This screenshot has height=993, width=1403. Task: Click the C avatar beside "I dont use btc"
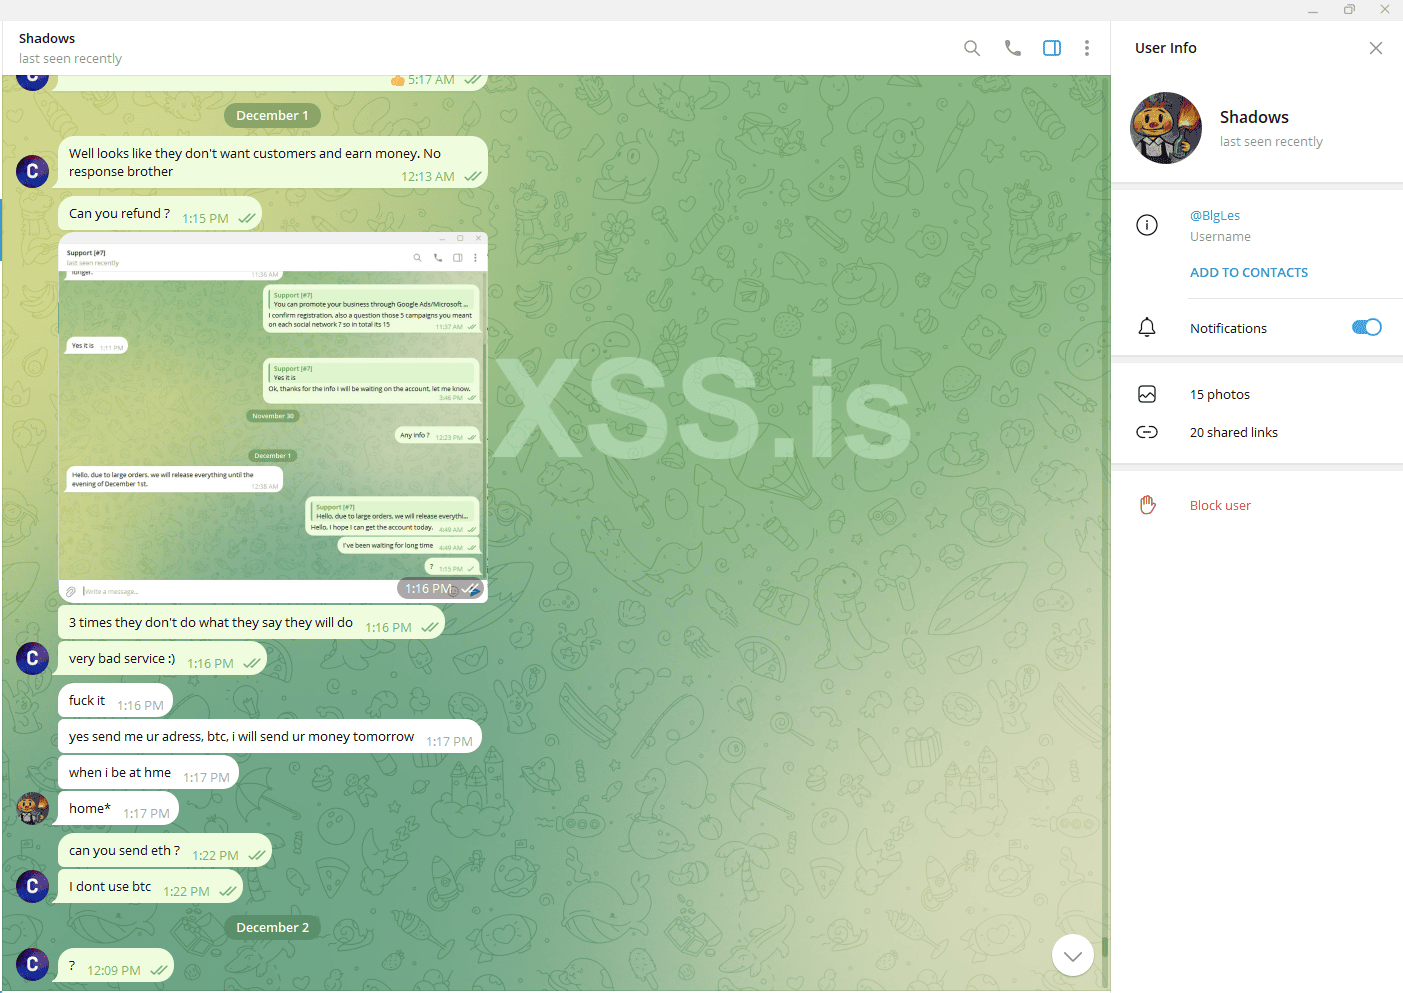(32, 886)
